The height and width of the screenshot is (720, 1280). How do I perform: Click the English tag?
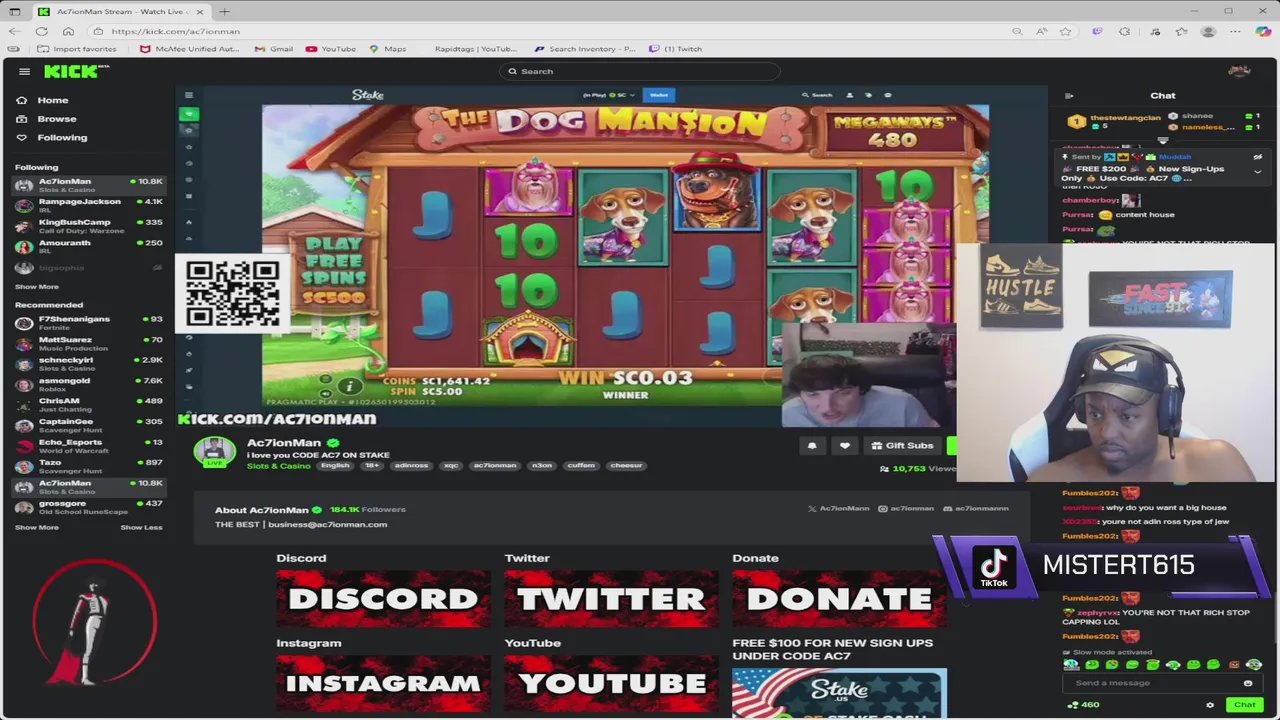click(x=335, y=466)
